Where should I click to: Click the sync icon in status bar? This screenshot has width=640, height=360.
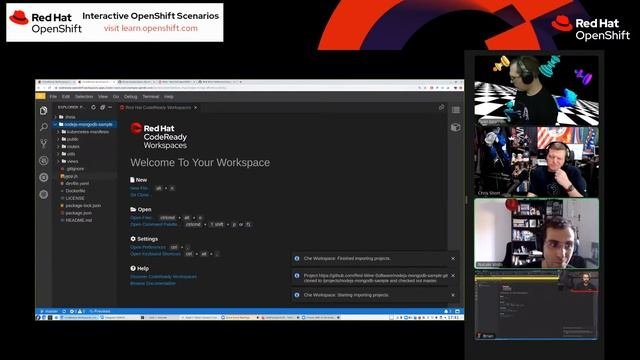click(64, 311)
